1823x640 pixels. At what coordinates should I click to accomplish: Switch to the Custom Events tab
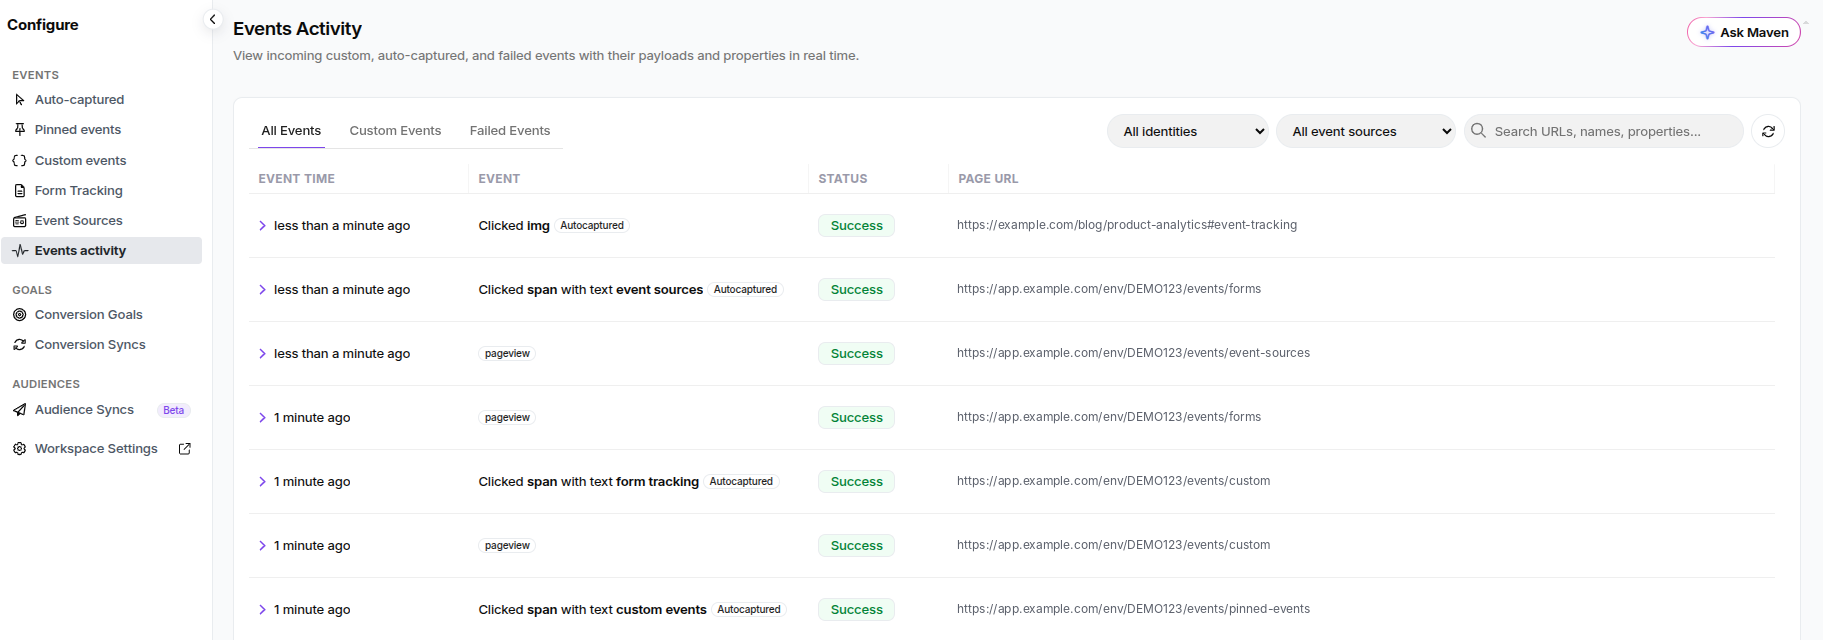[395, 131]
